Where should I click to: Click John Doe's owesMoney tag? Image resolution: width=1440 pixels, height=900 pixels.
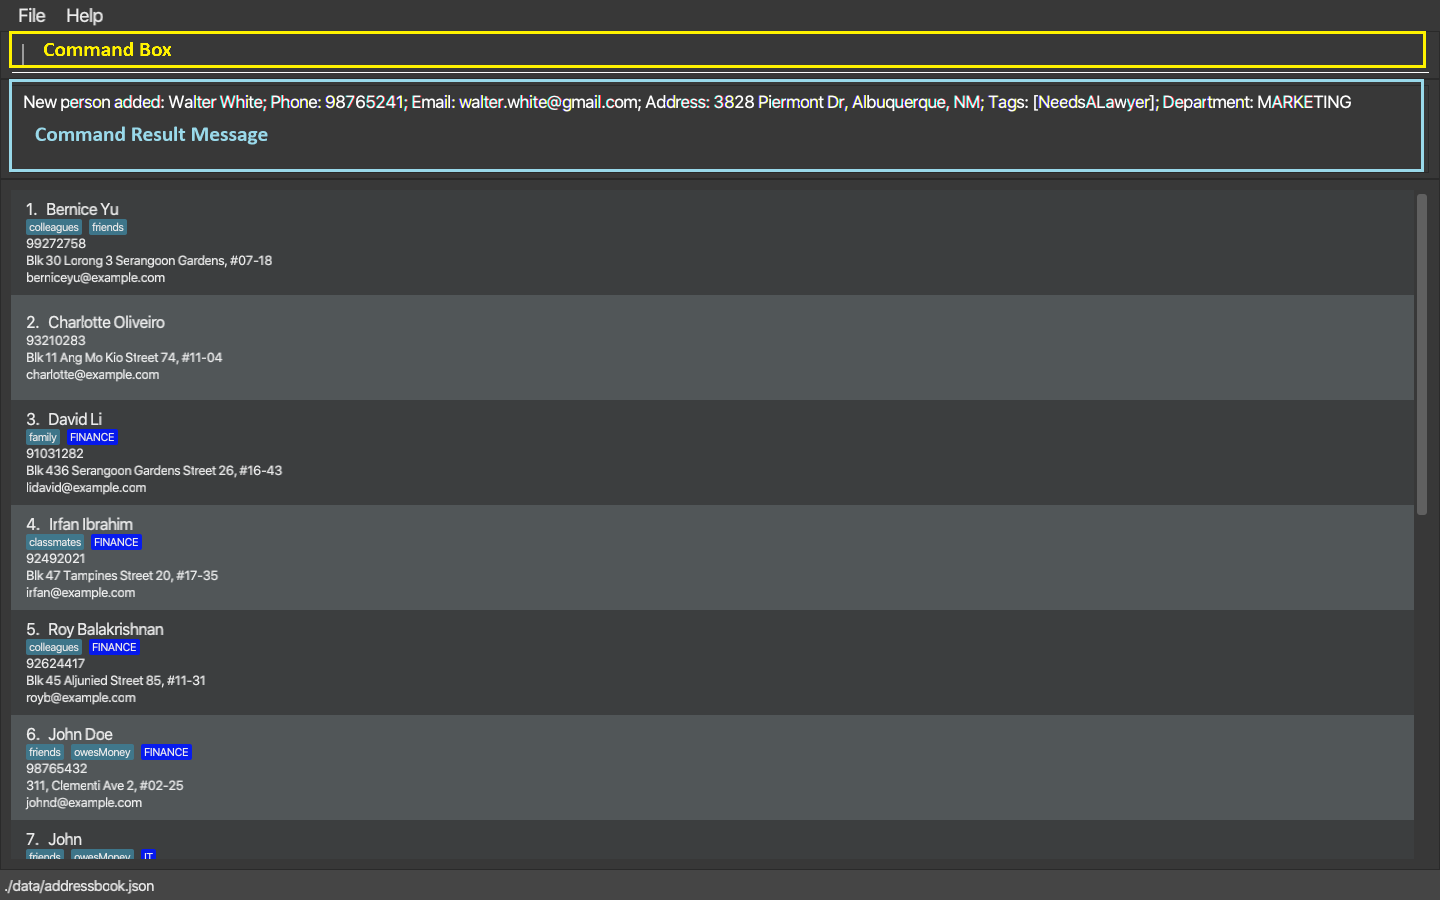click(x=102, y=752)
